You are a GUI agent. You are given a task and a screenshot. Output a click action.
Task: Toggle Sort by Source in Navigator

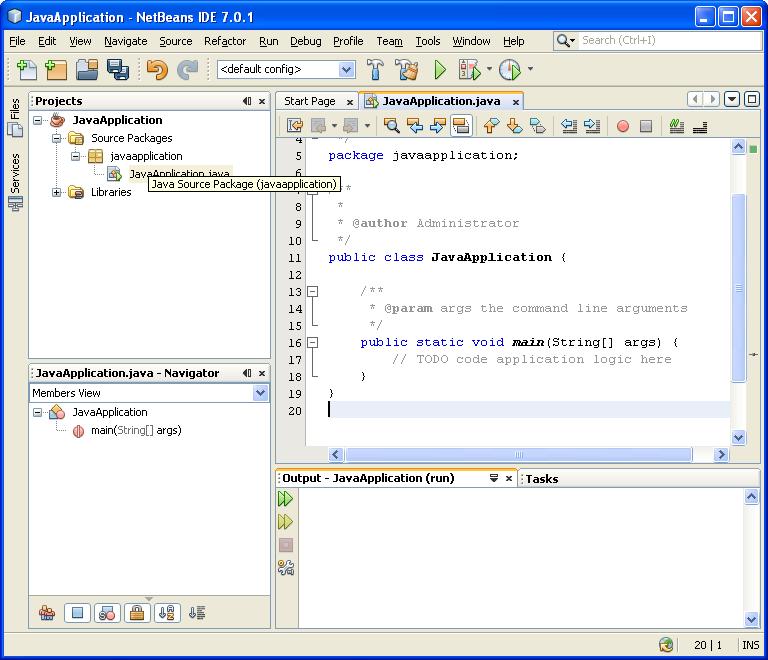tap(197, 613)
